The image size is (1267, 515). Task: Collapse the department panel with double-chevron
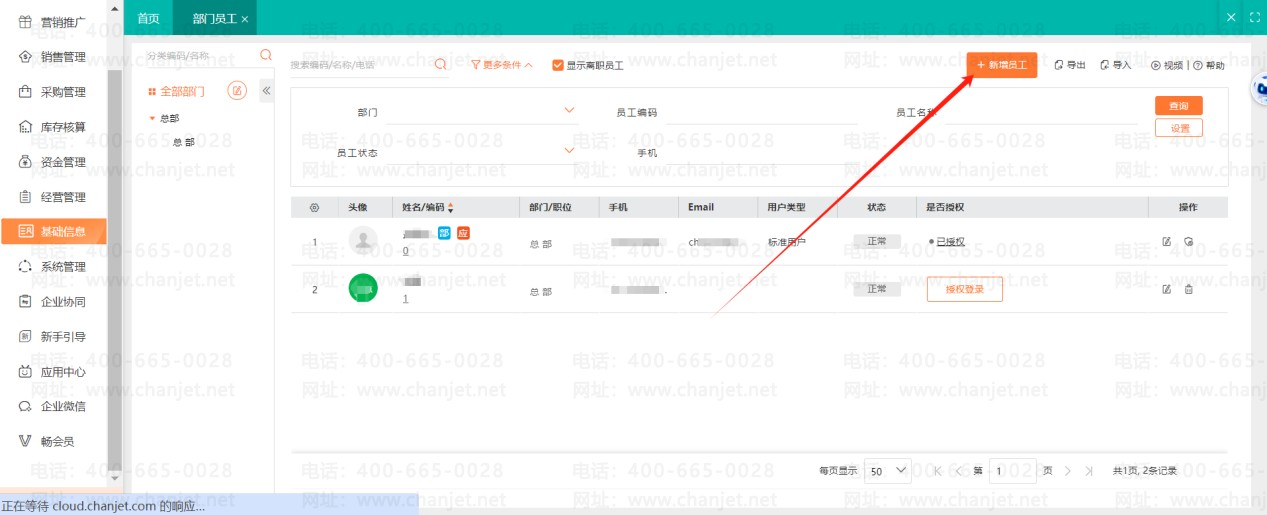[x=267, y=91]
